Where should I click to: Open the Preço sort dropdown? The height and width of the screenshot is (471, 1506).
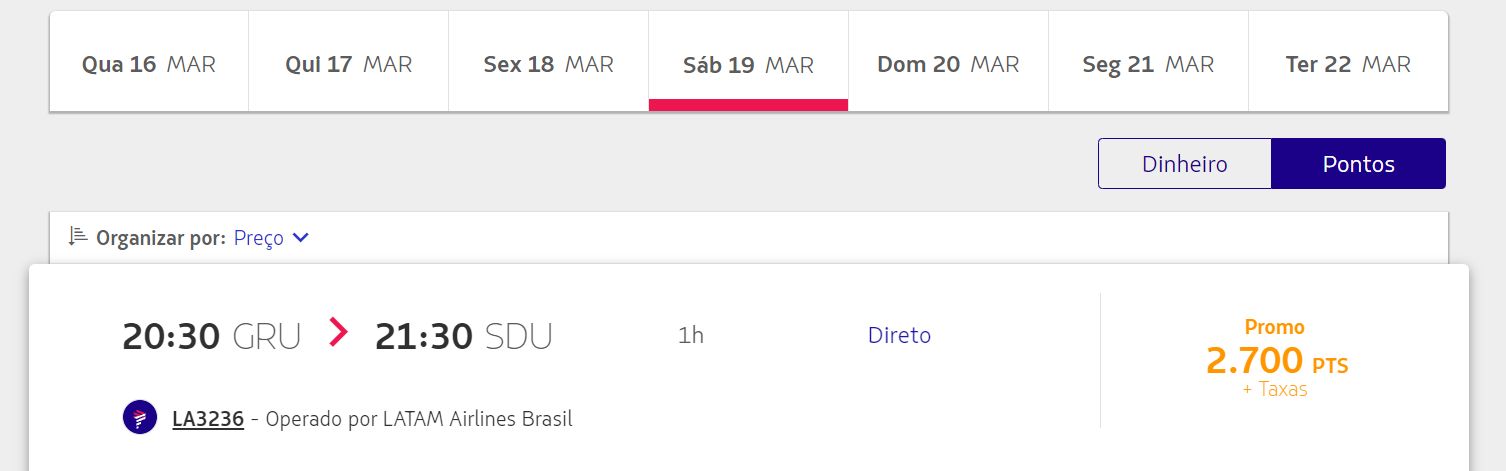[271, 238]
